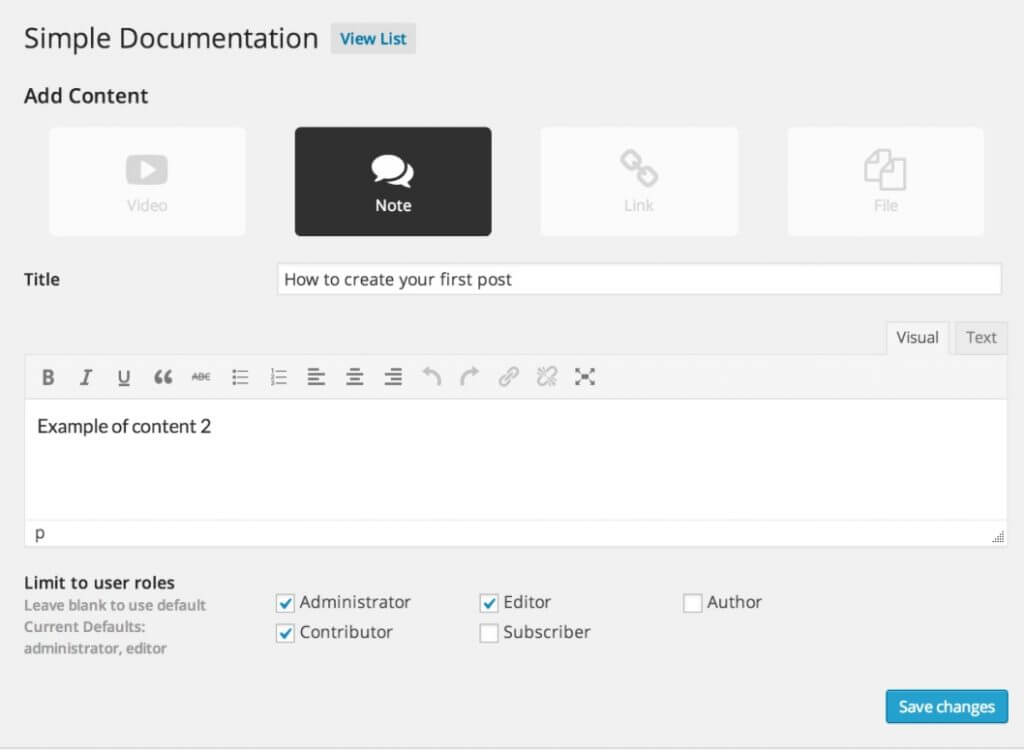This screenshot has height=753, width=1024.
Task: Click the 'Add Content' heading
Action: coord(86,96)
